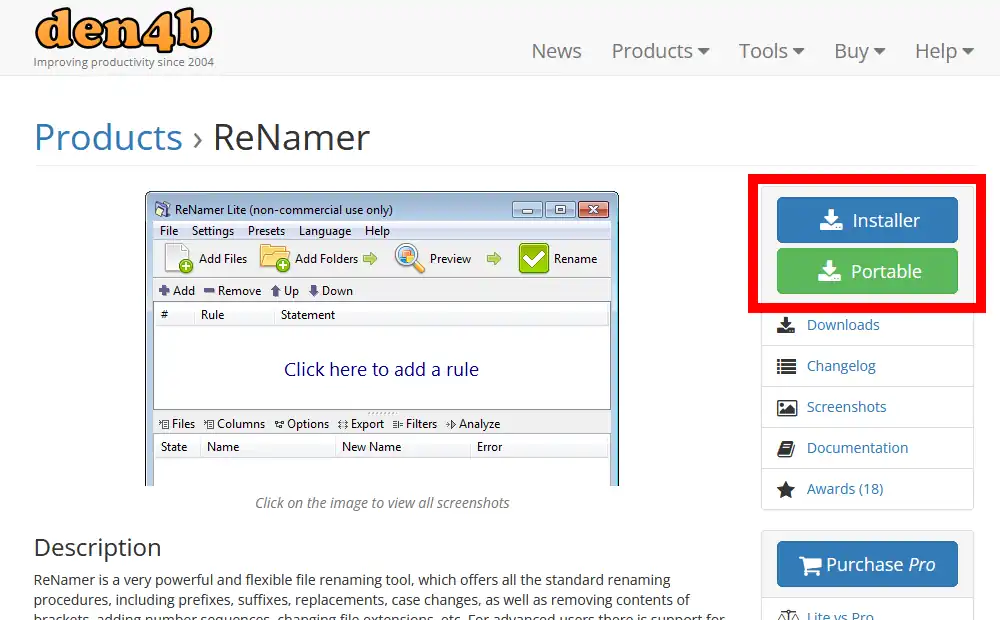
Task: Click the list icon beside Changelog
Action: pyautogui.click(x=787, y=366)
